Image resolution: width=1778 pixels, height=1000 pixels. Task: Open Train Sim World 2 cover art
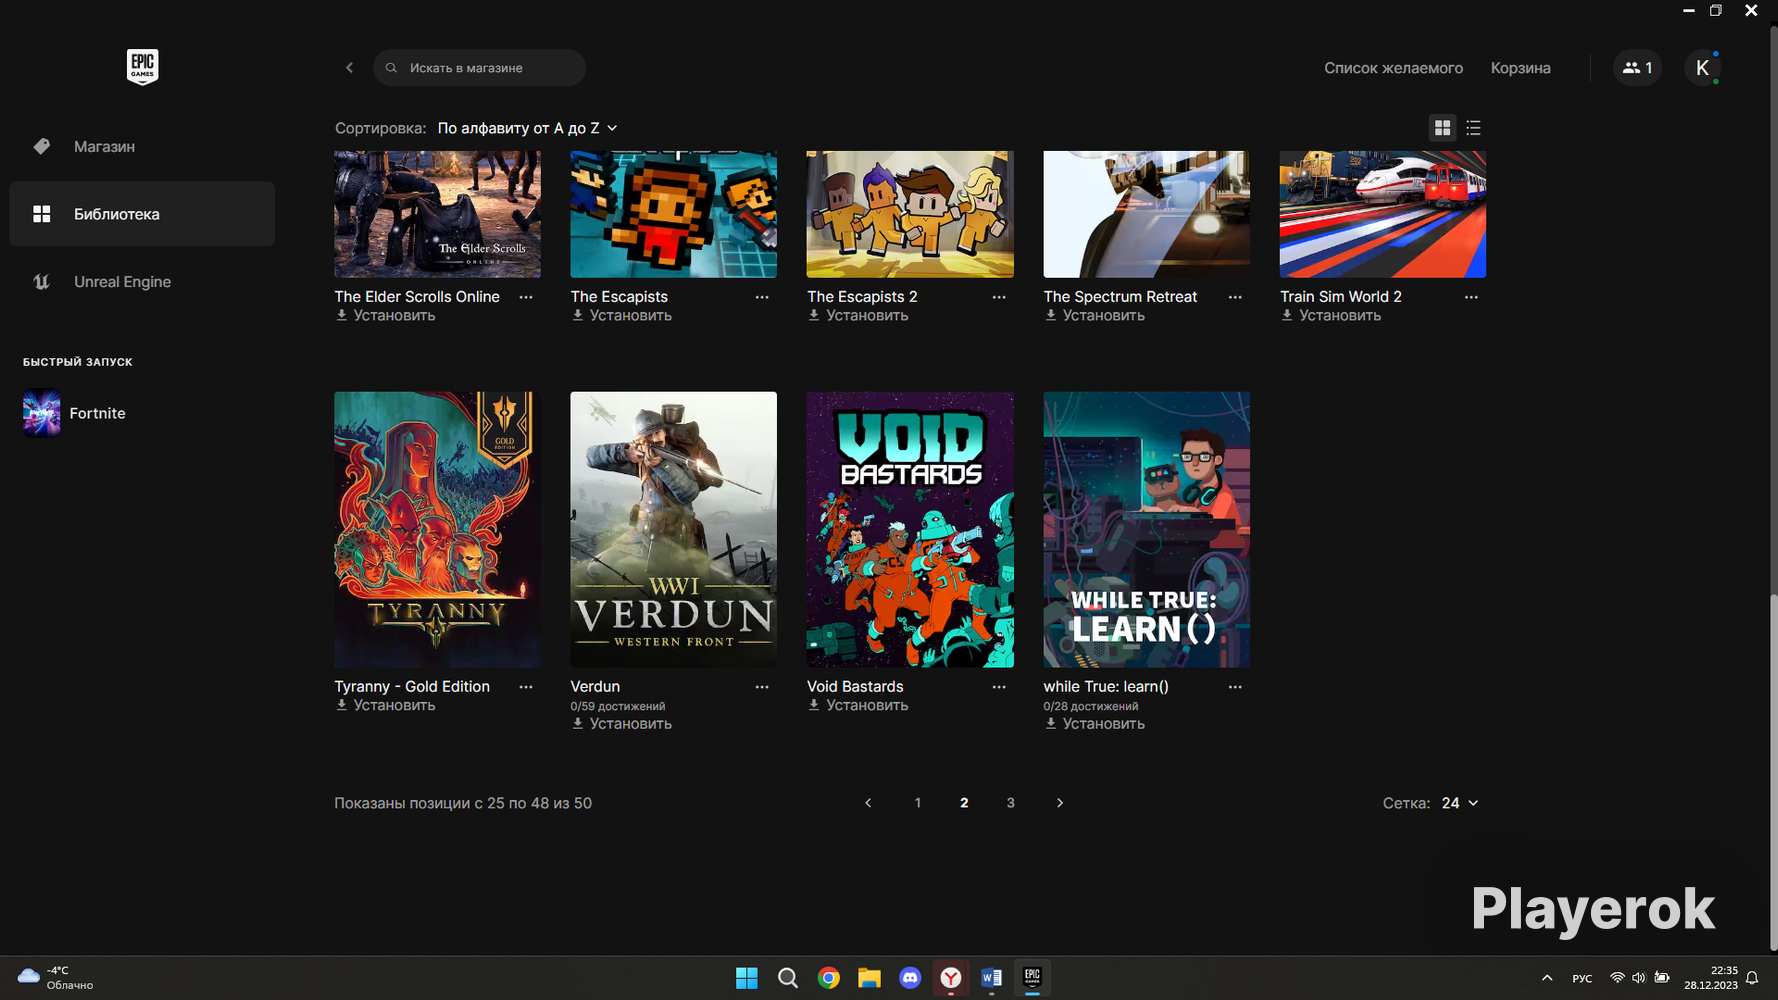tap(1383, 214)
